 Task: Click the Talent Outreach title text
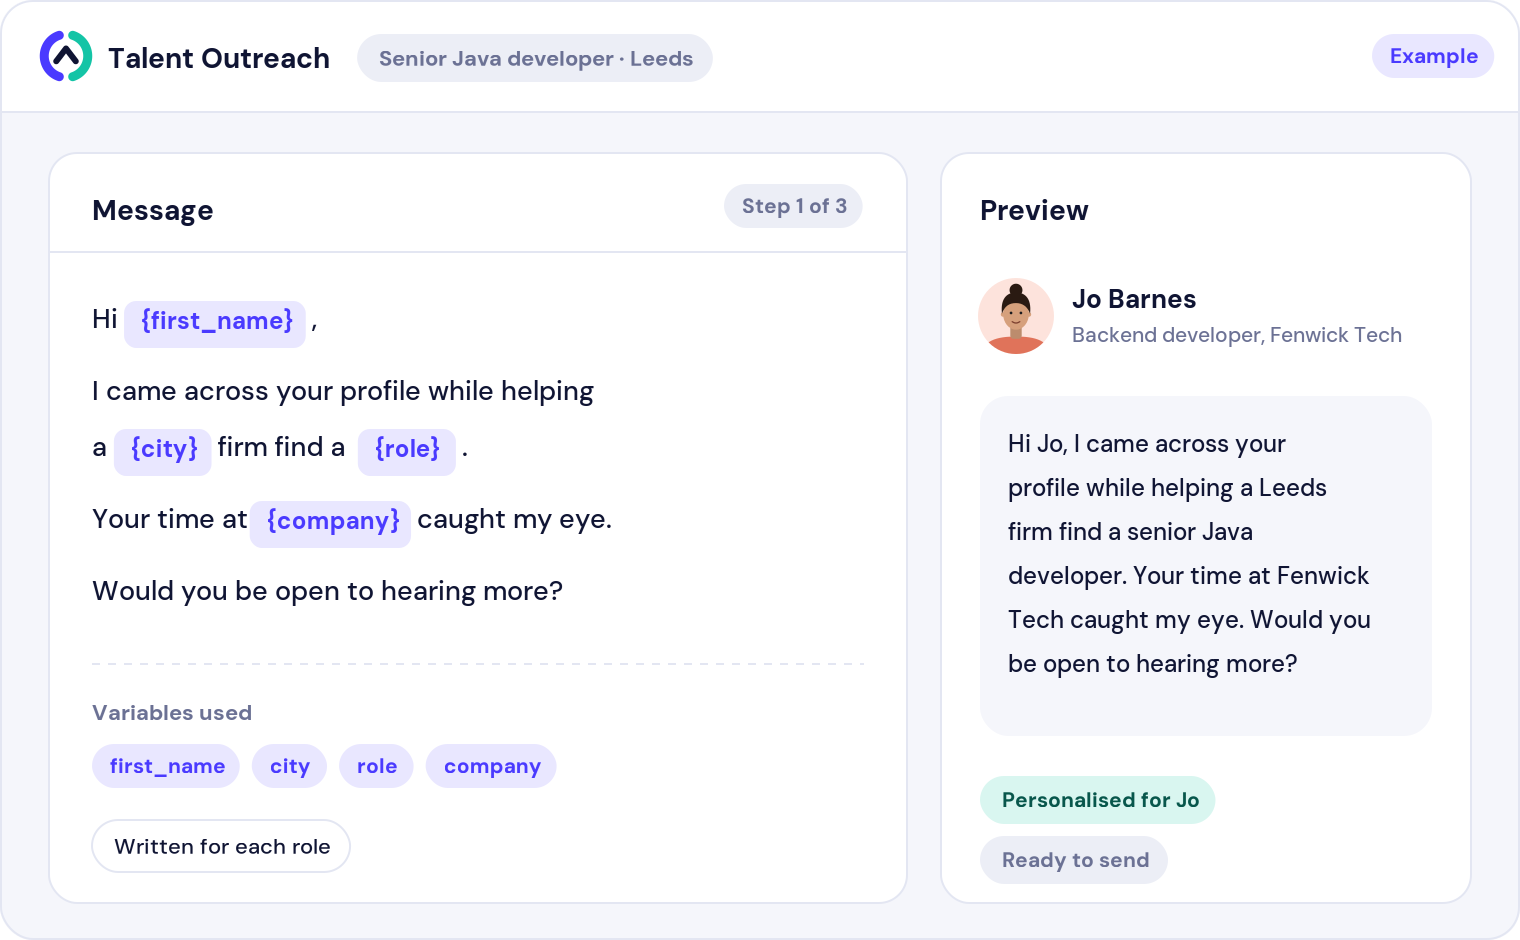pyautogui.click(x=219, y=58)
